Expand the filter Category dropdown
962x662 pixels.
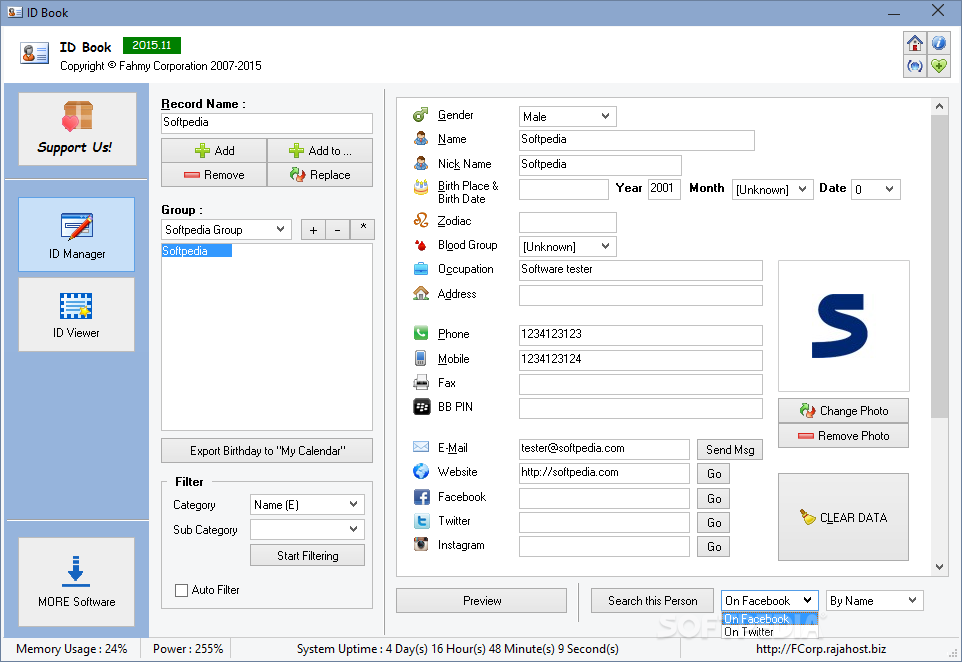point(307,504)
